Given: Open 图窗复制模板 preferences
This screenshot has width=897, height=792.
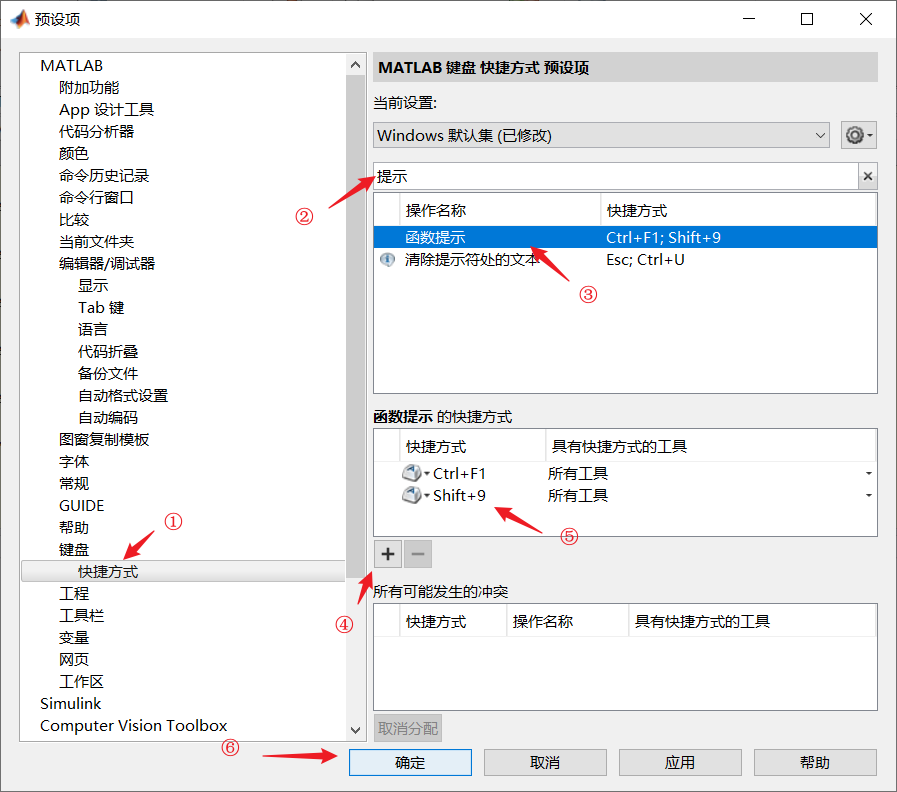Looking at the screenshot, I should (x=104, y=439).
